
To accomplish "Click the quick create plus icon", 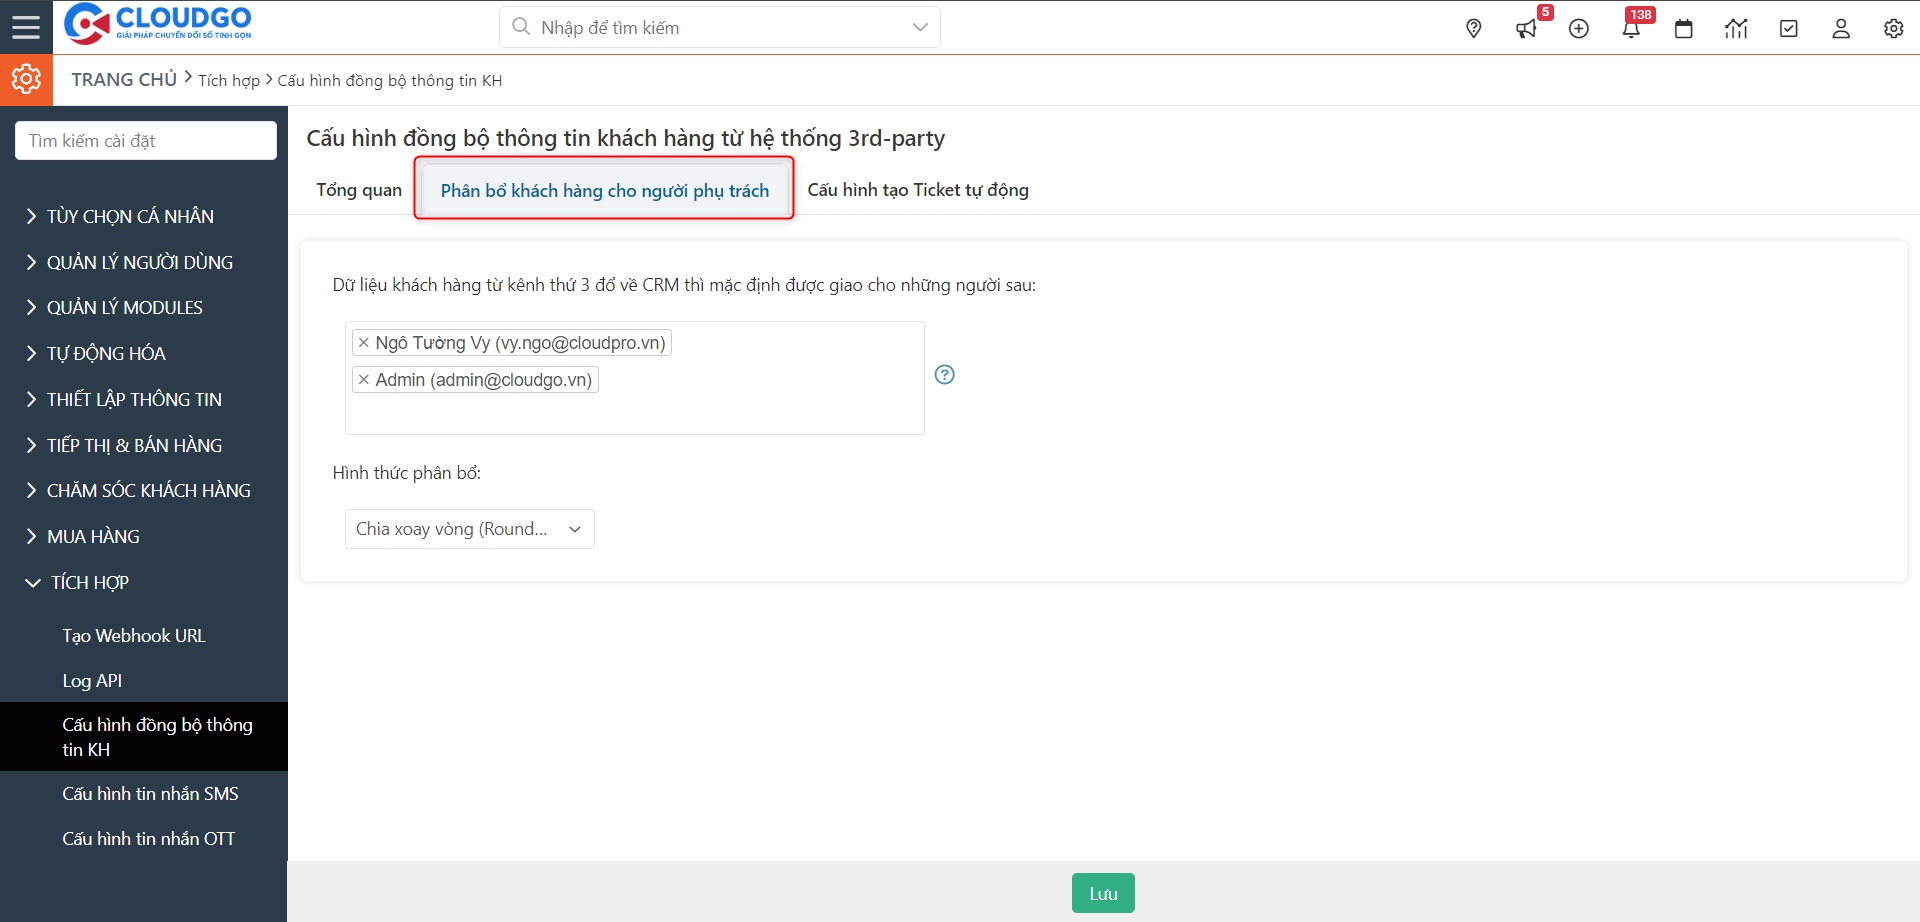I will click(x=1579, y=29).
